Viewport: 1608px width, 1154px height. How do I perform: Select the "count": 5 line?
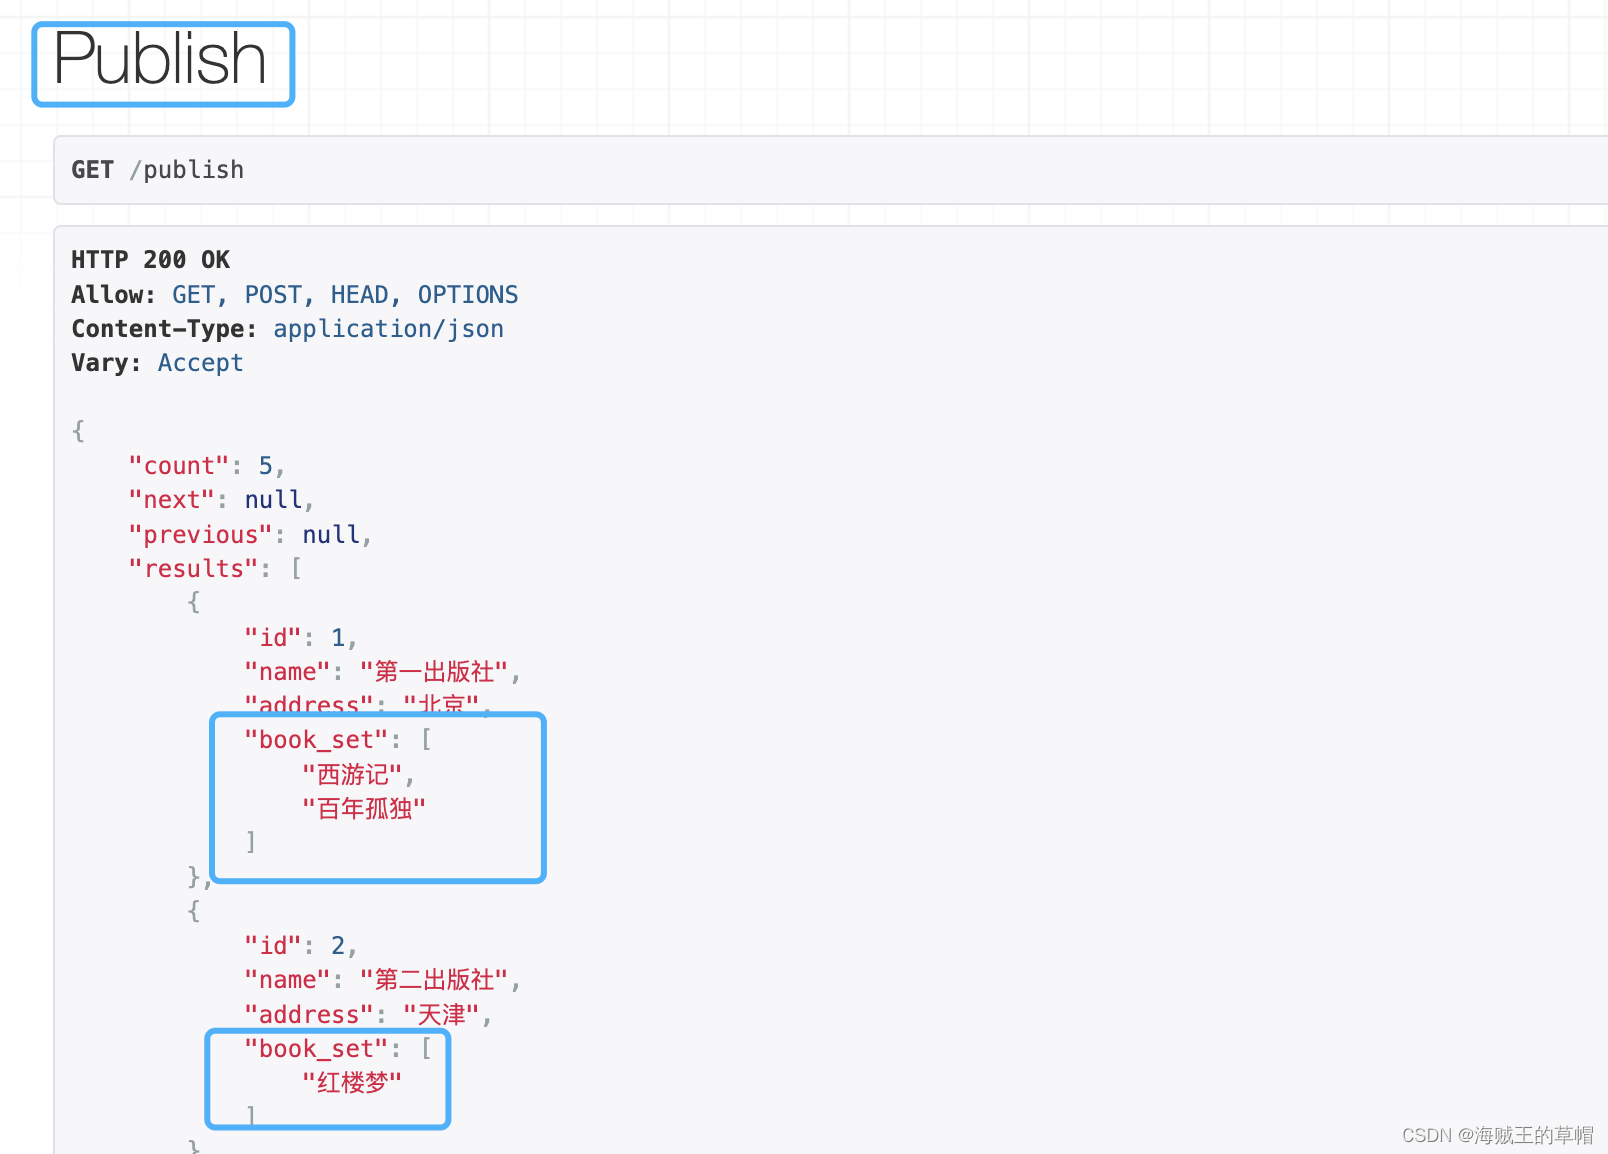[207, 466]
